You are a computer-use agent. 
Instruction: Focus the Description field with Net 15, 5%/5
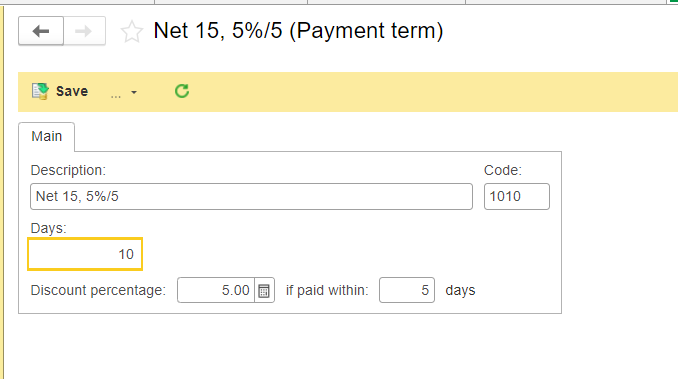coord(251,197)
